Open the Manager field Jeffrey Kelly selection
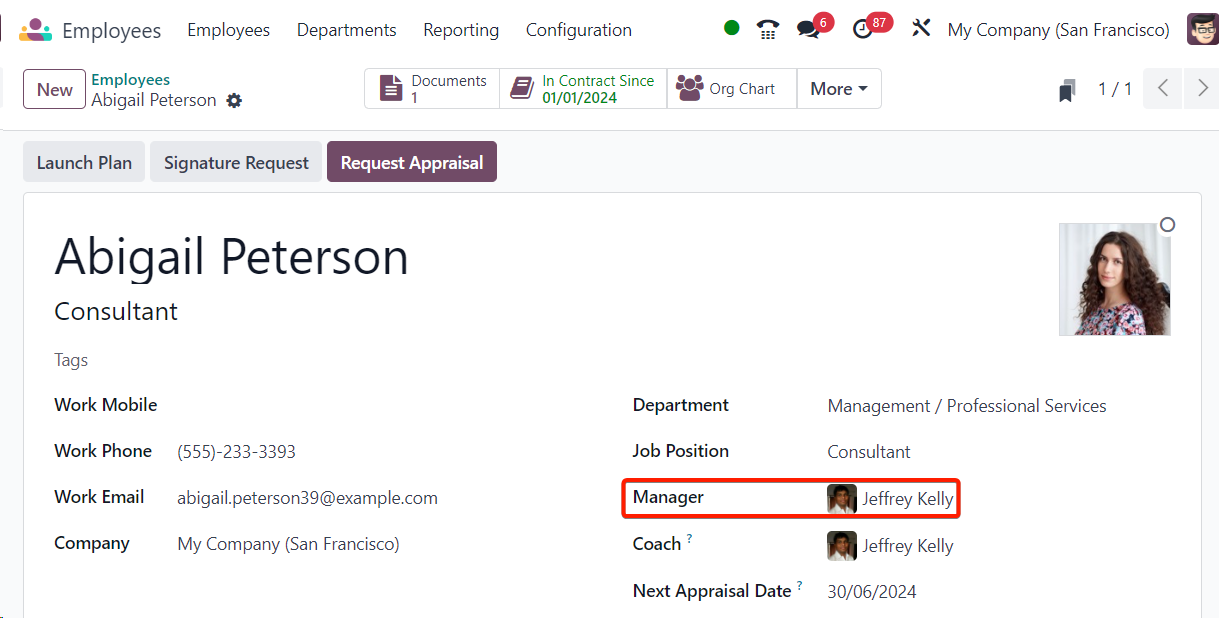 [908, 499]
